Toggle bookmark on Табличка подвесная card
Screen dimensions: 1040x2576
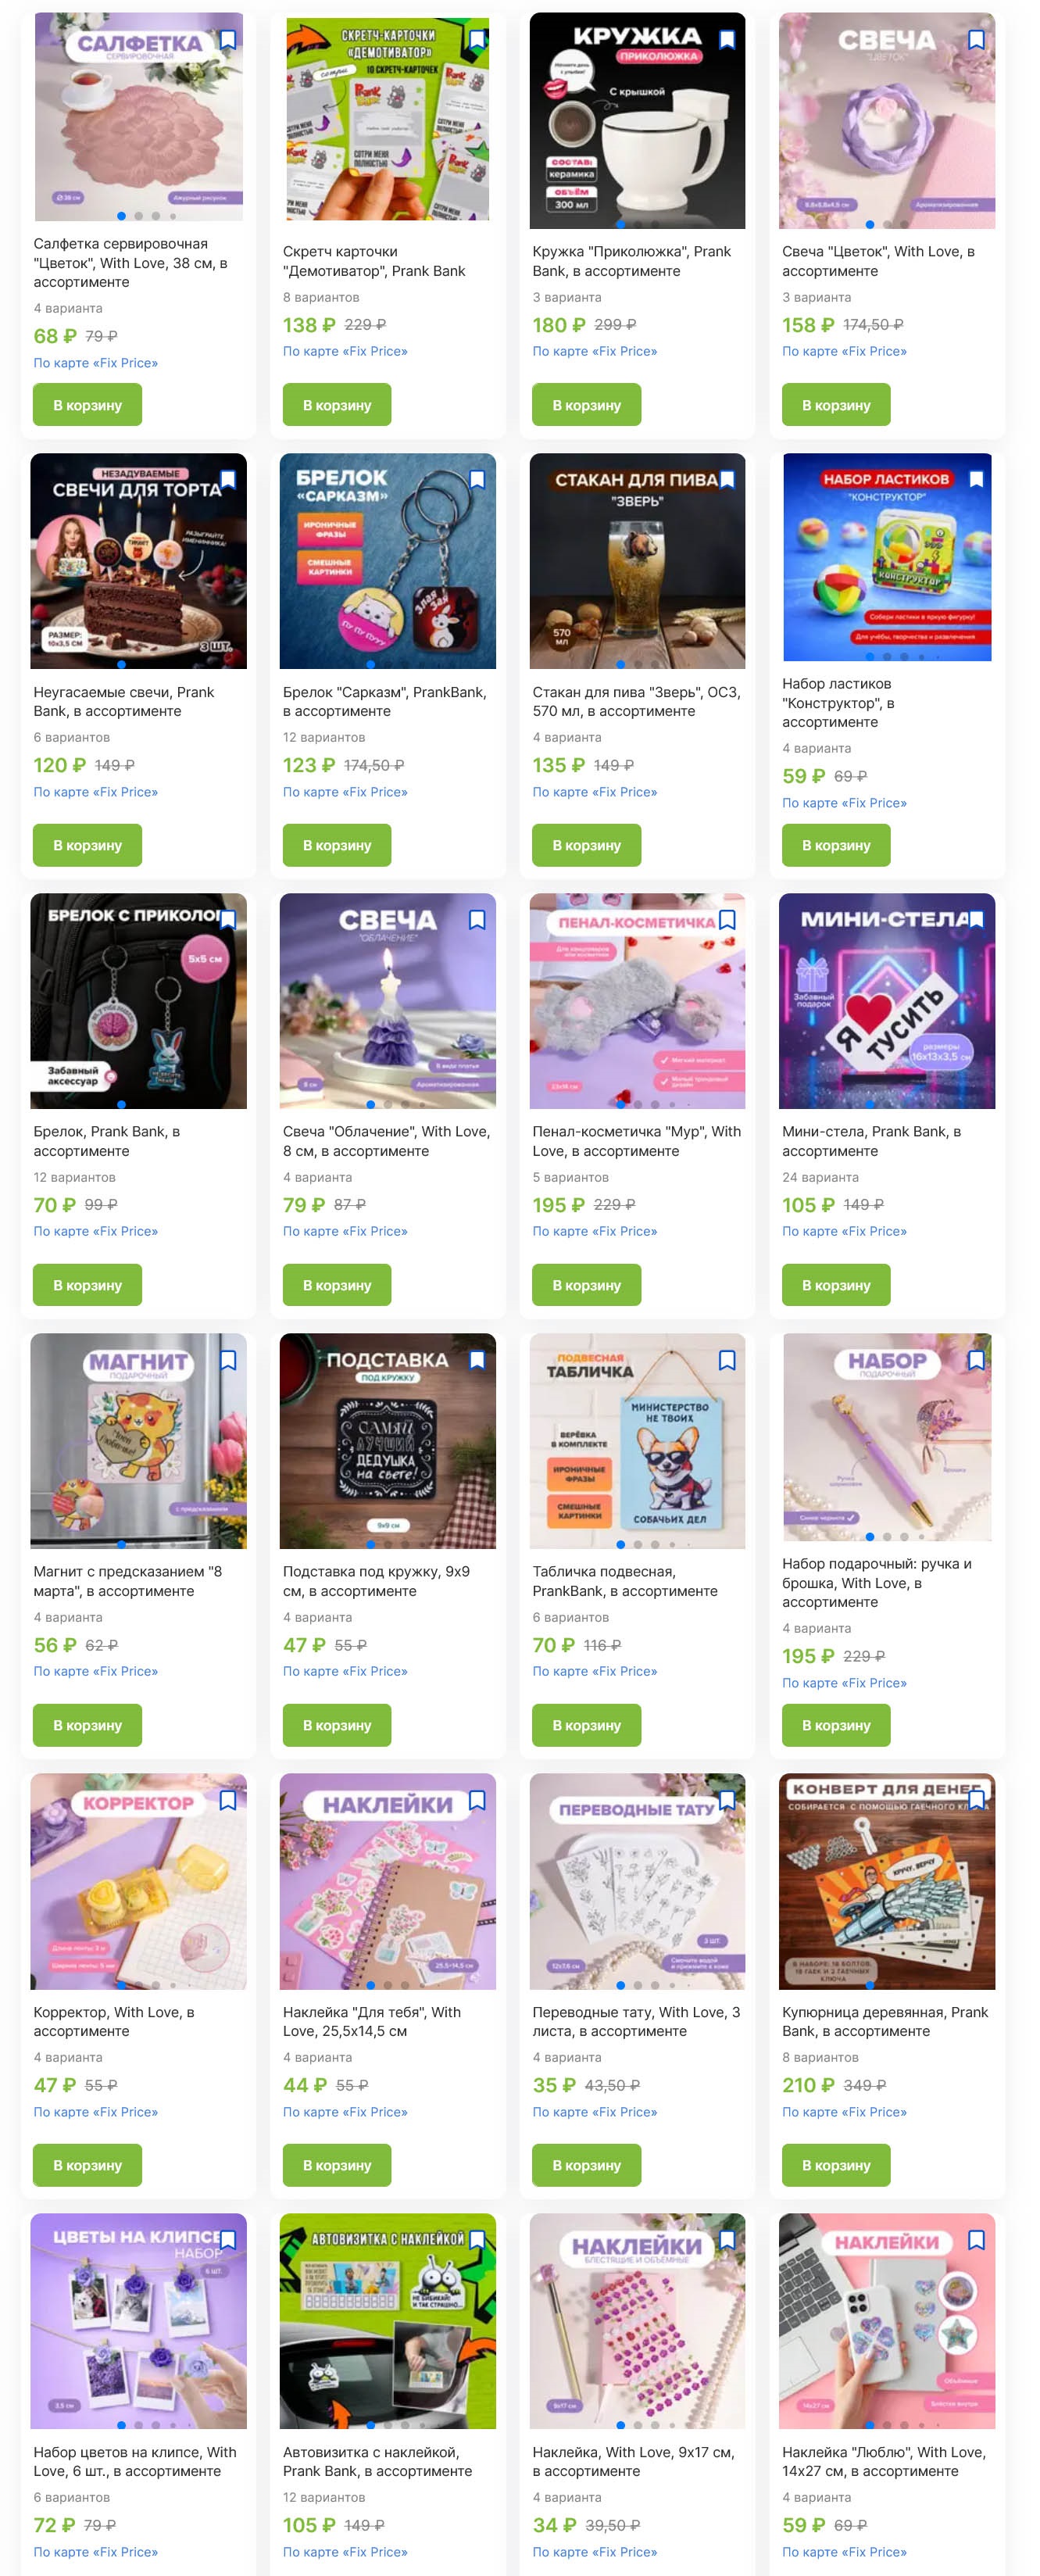click(x=727, y=1360)
